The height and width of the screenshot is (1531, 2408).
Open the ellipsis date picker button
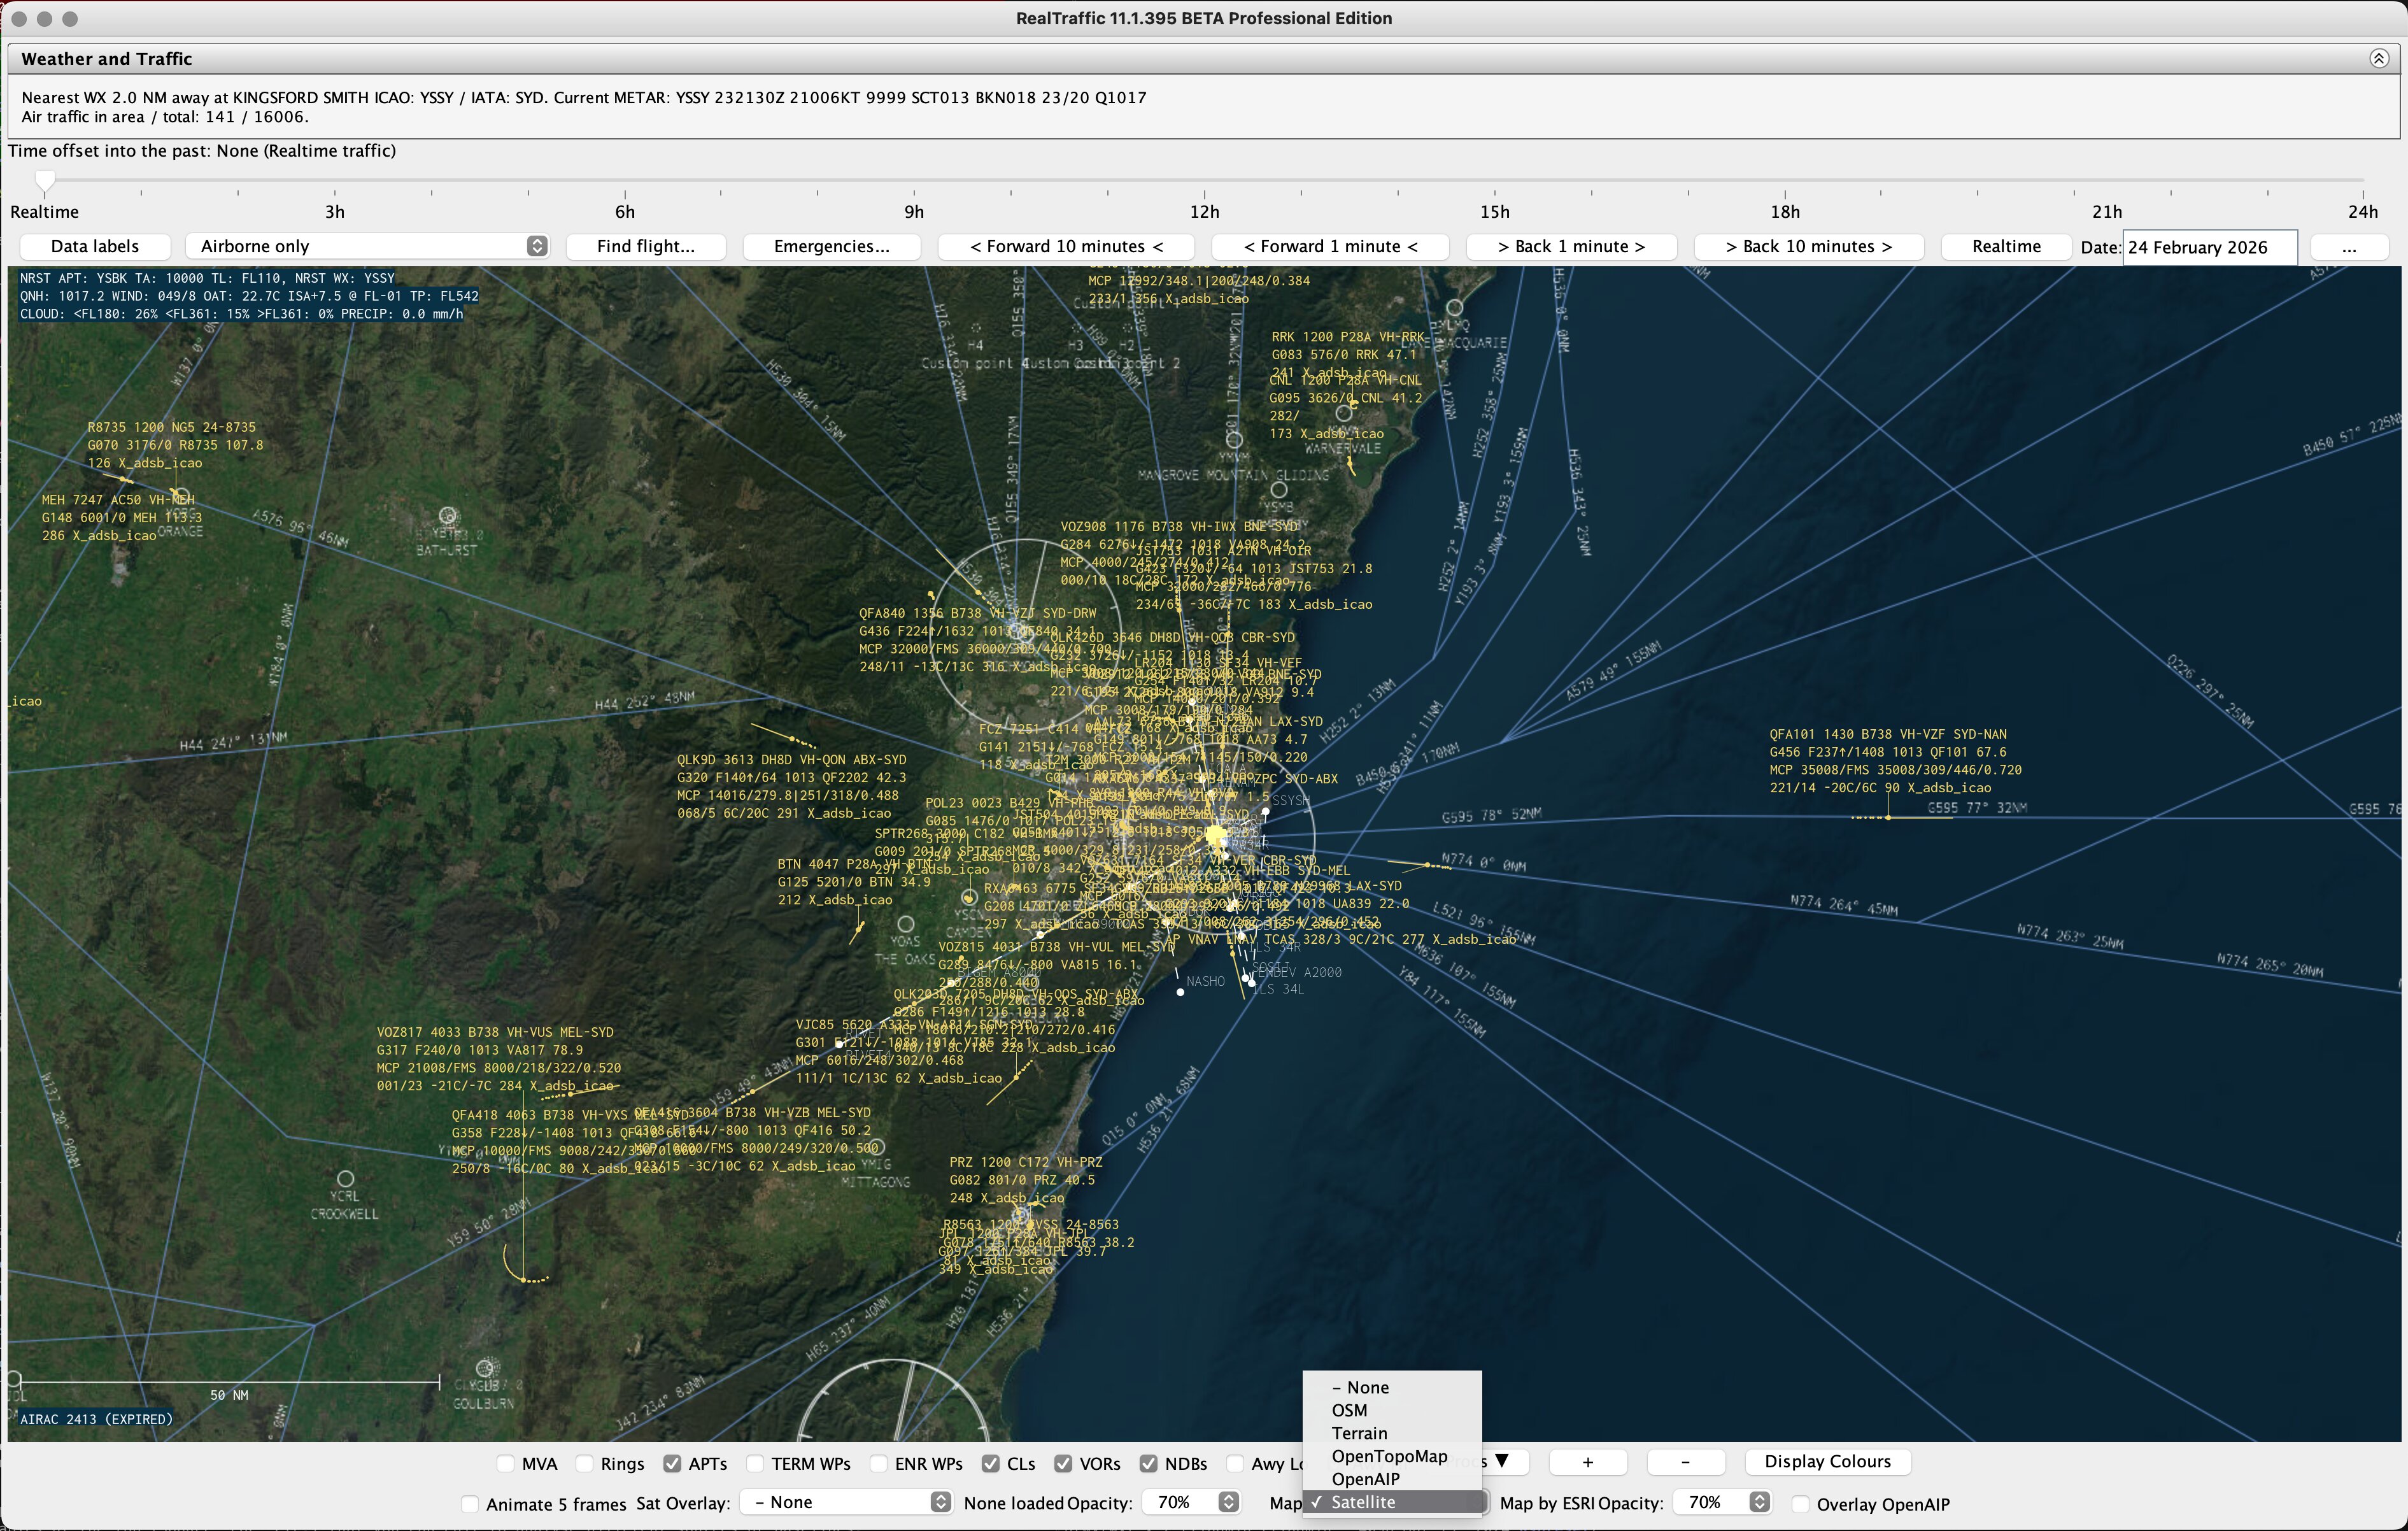click(2349, 247)
